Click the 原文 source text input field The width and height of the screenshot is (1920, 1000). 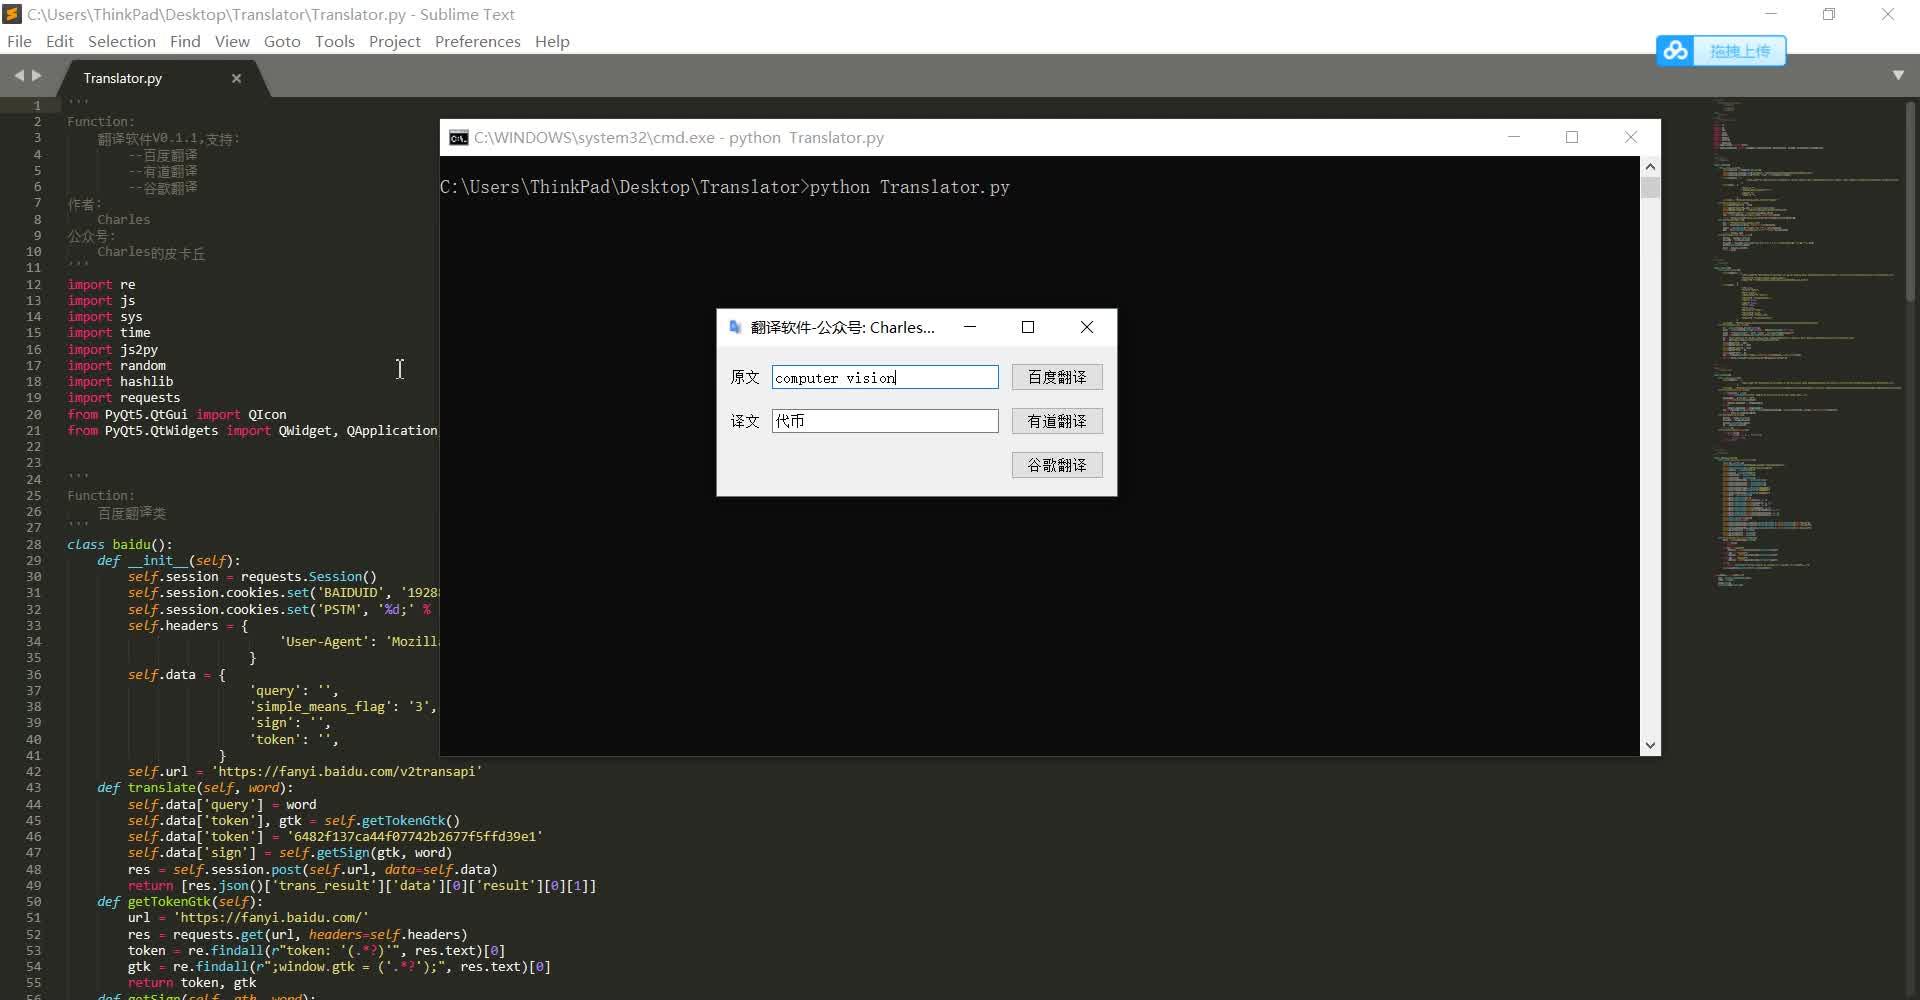point(885,377)
